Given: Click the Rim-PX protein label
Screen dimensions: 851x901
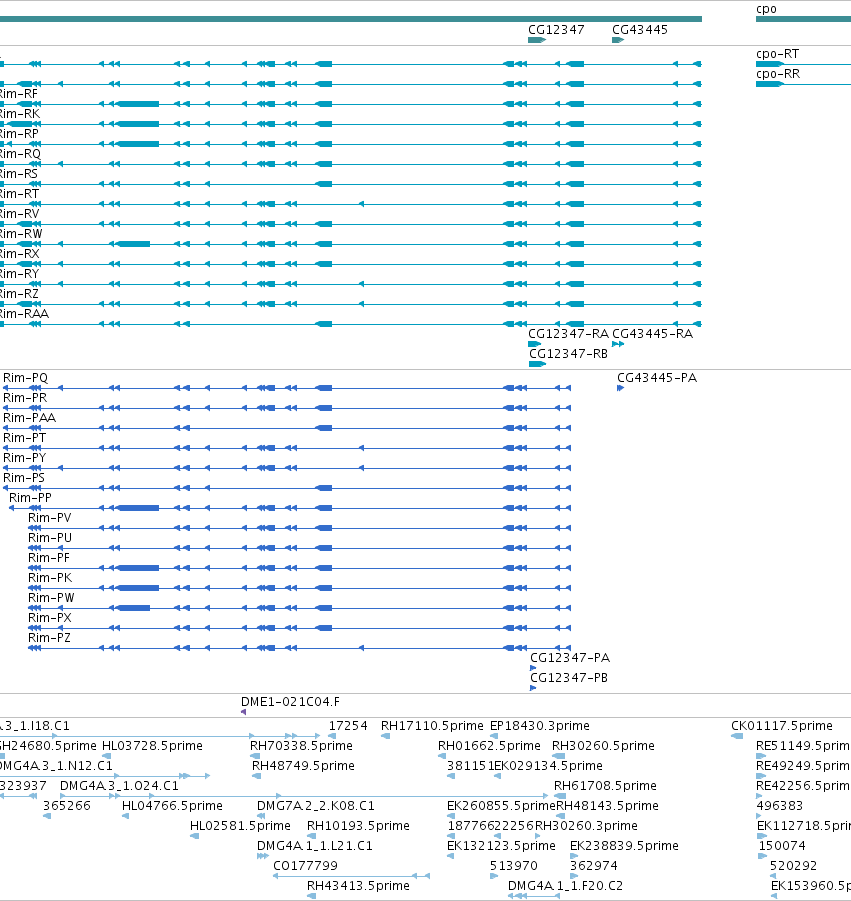Looking at the screenshot, I should [49, 618].
